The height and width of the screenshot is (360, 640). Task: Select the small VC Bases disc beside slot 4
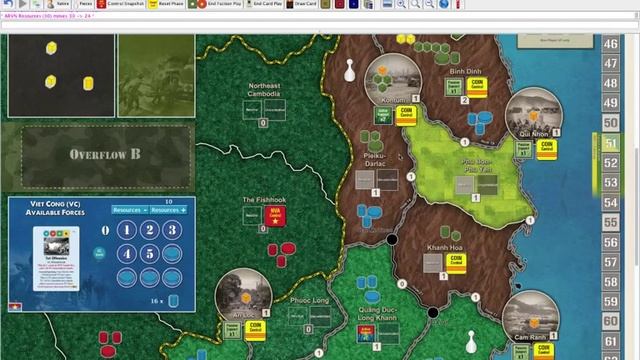(99, 253)
